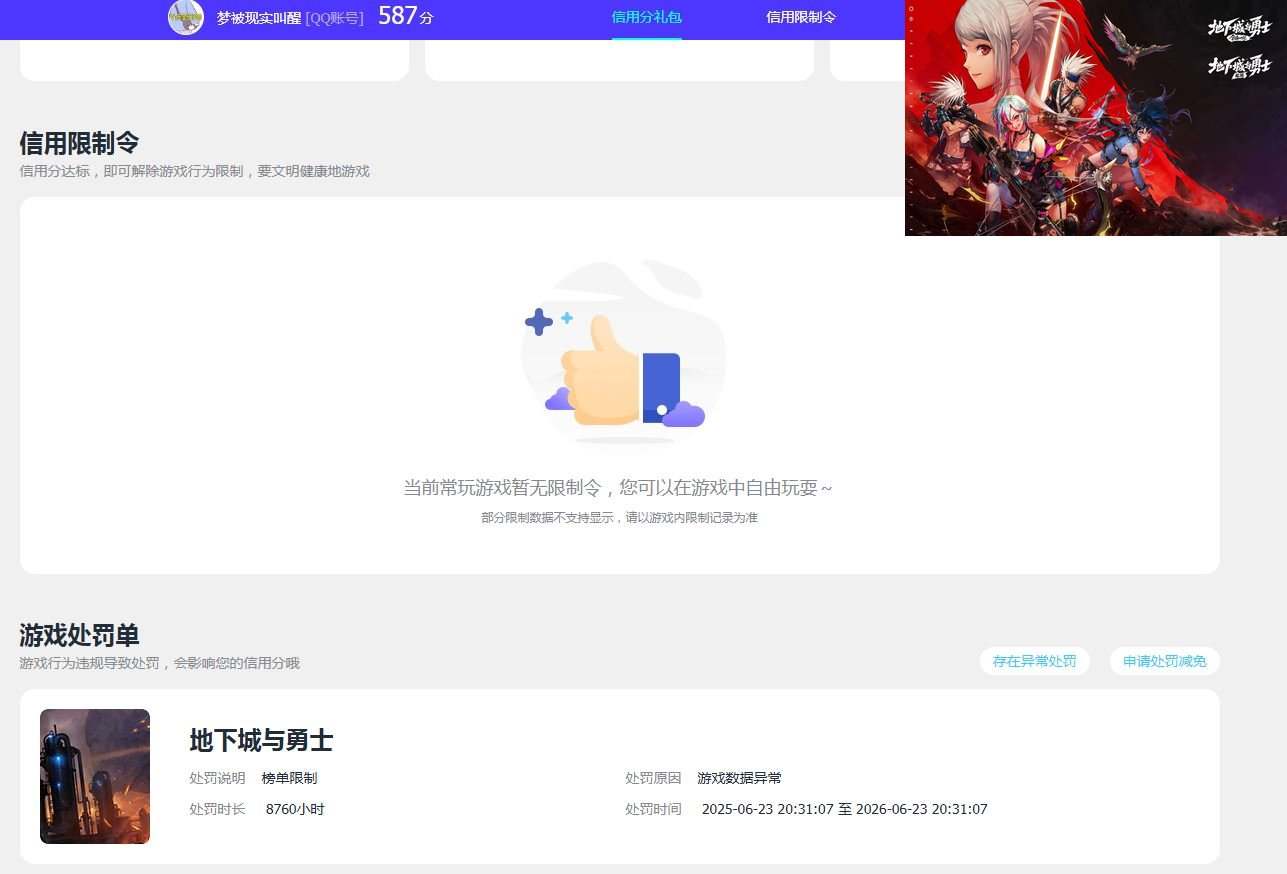
Task: Switch to the 信用限制令 tab
Action: pos(801,17)
